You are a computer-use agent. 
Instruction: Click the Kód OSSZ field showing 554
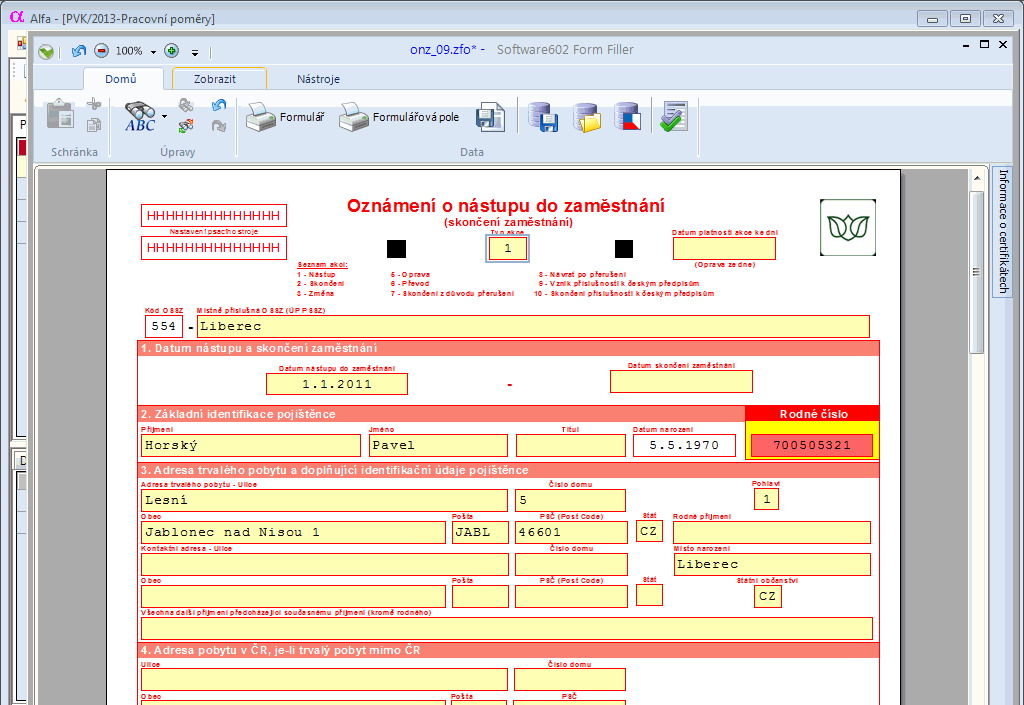tap(163, 326)
